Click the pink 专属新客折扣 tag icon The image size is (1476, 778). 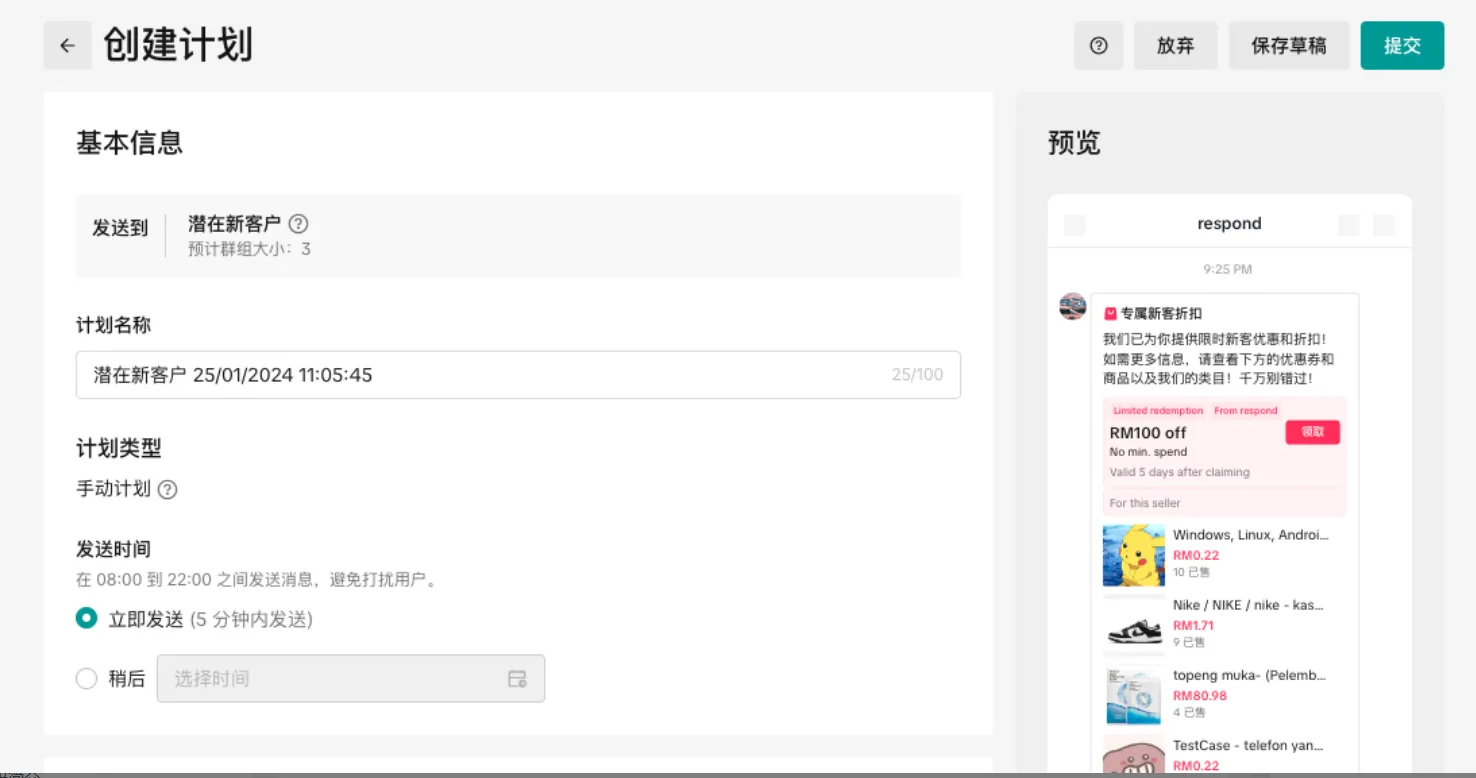(x=1110, y=314)
